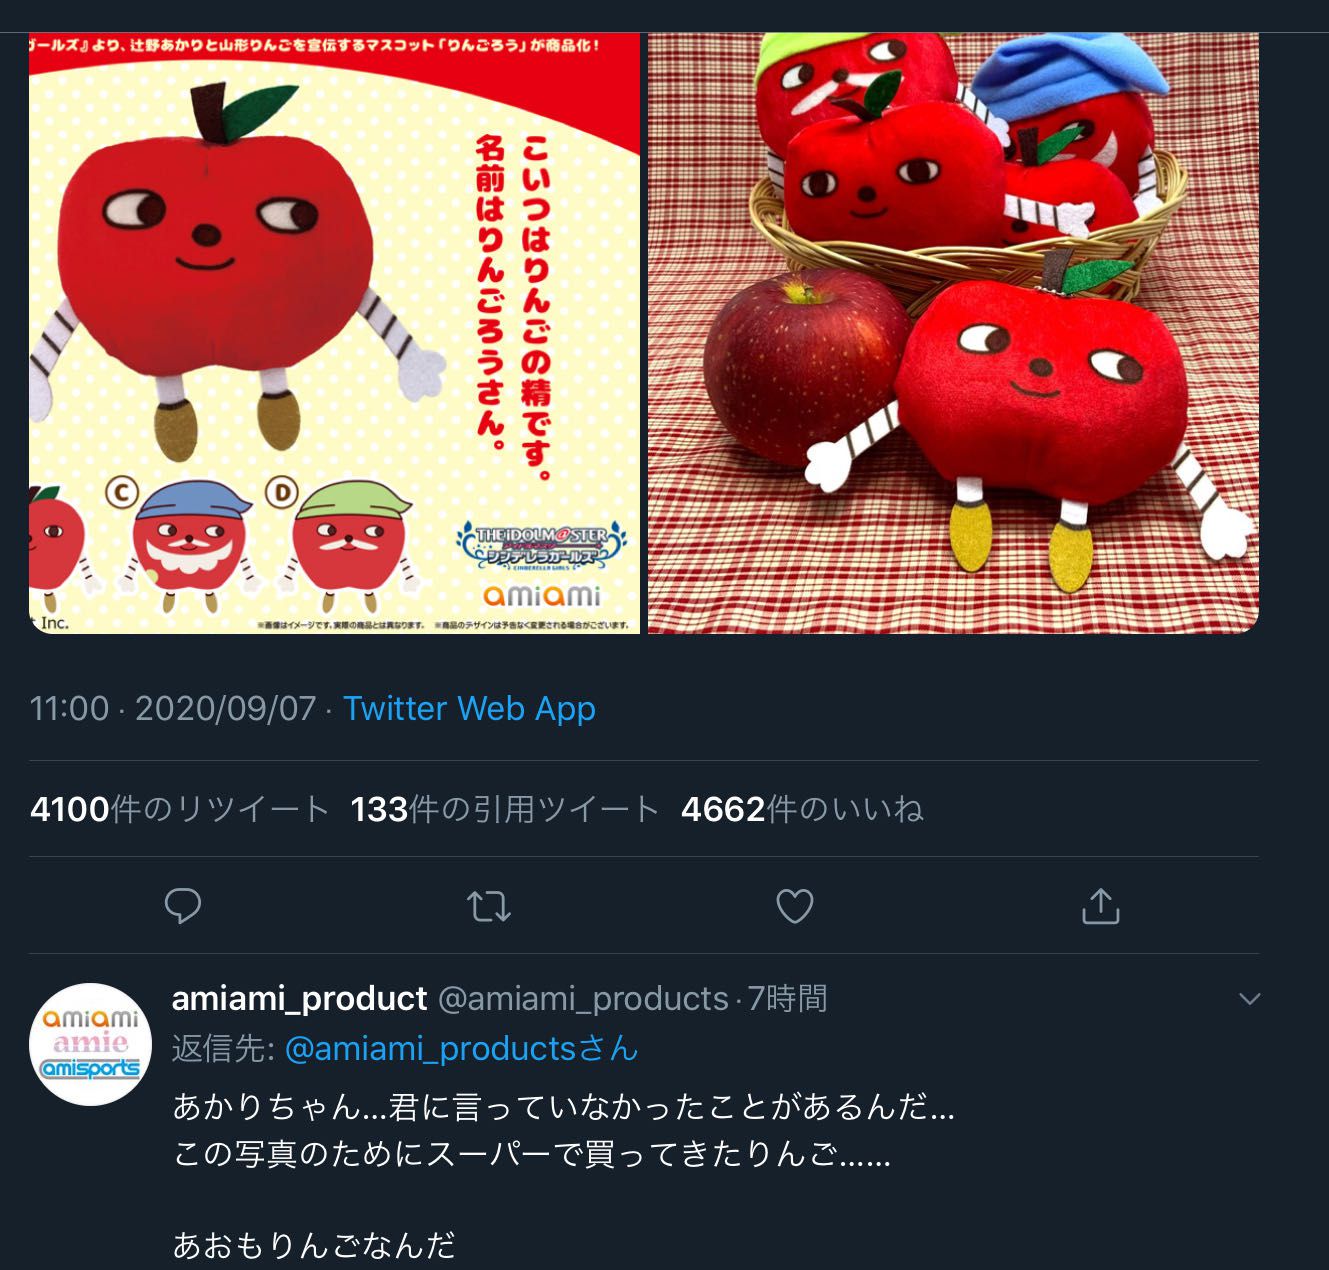The width and height of the screenshot is (1329, 1270).
Task: Open the left Ringorou promo image
Action: (334, 333)
